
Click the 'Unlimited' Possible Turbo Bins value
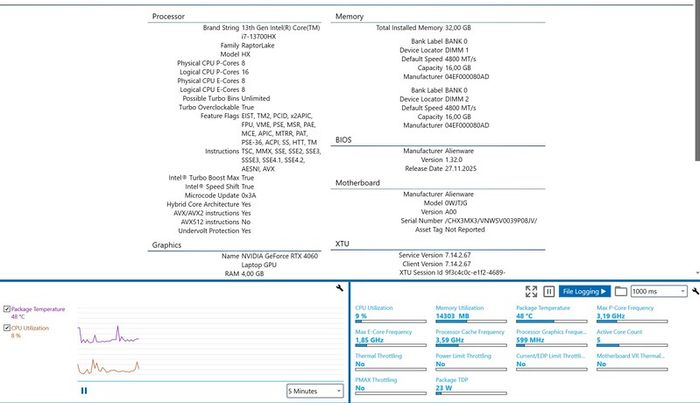pos(256,98)
